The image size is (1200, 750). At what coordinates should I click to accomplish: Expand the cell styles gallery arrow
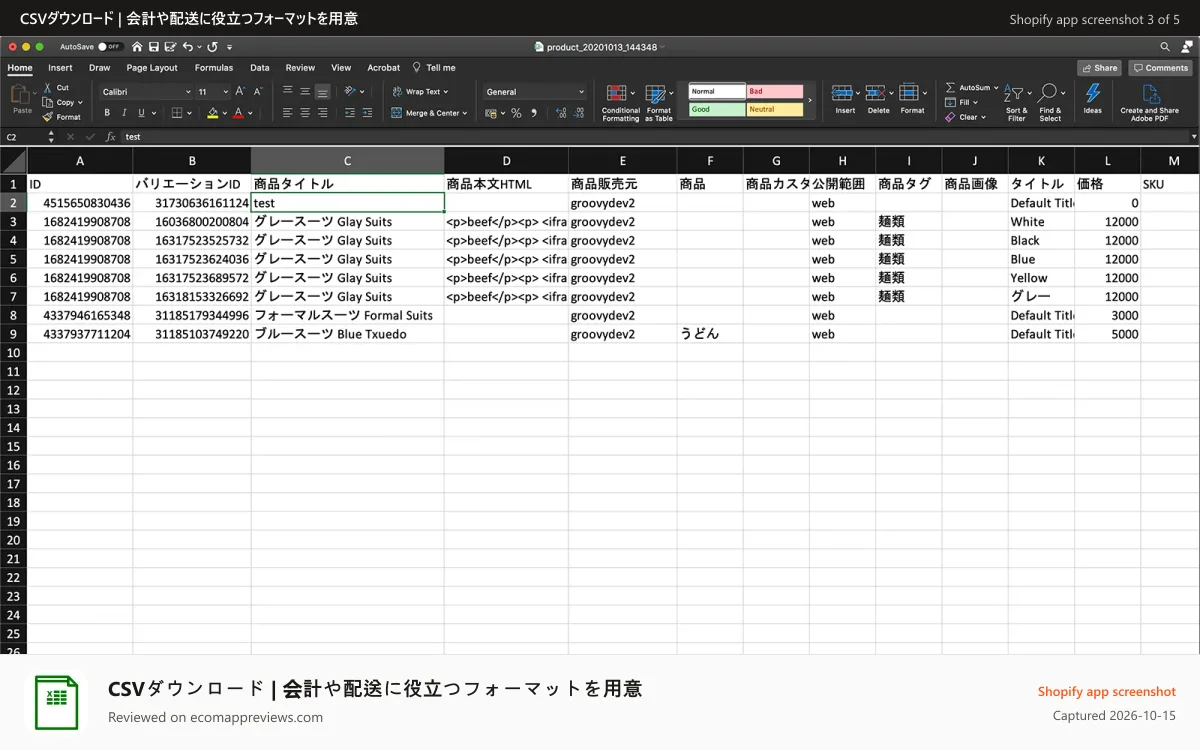pos(810,100)
